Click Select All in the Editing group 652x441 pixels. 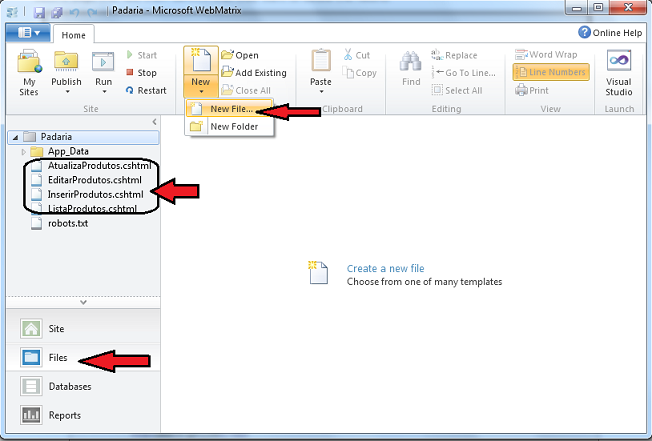click(x=457, y=90)
